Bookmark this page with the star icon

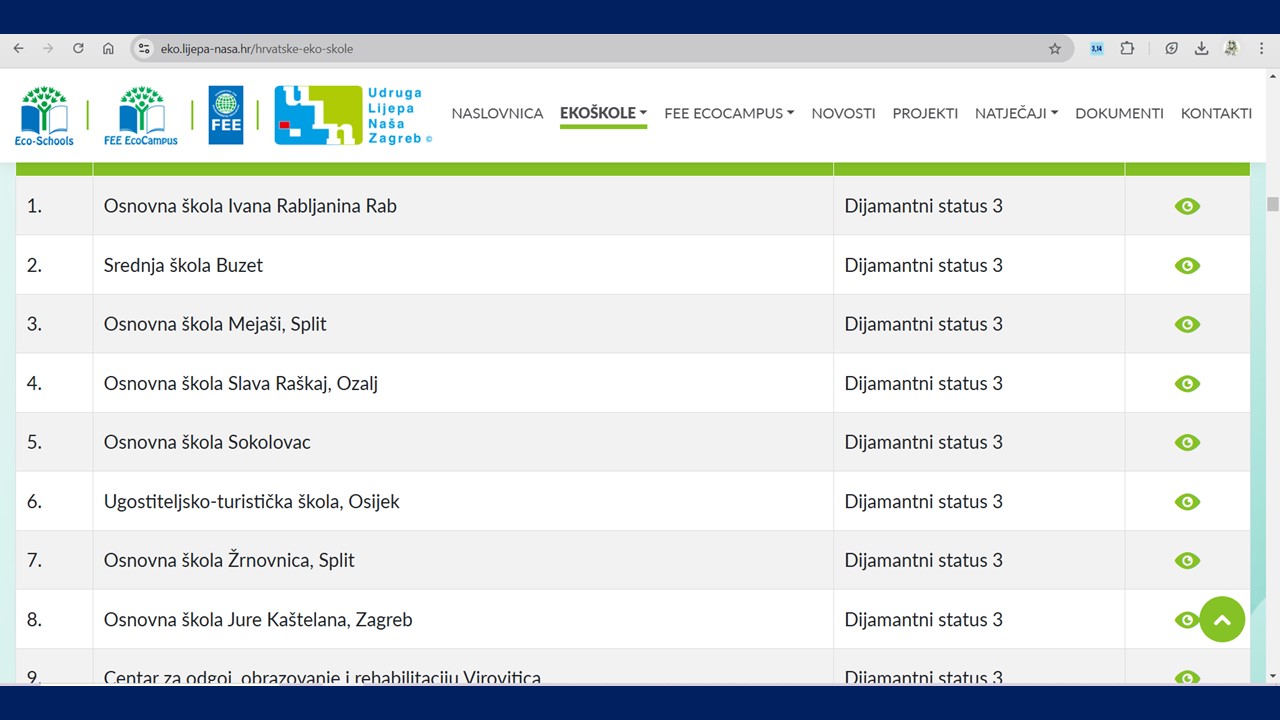(1054, 49)
